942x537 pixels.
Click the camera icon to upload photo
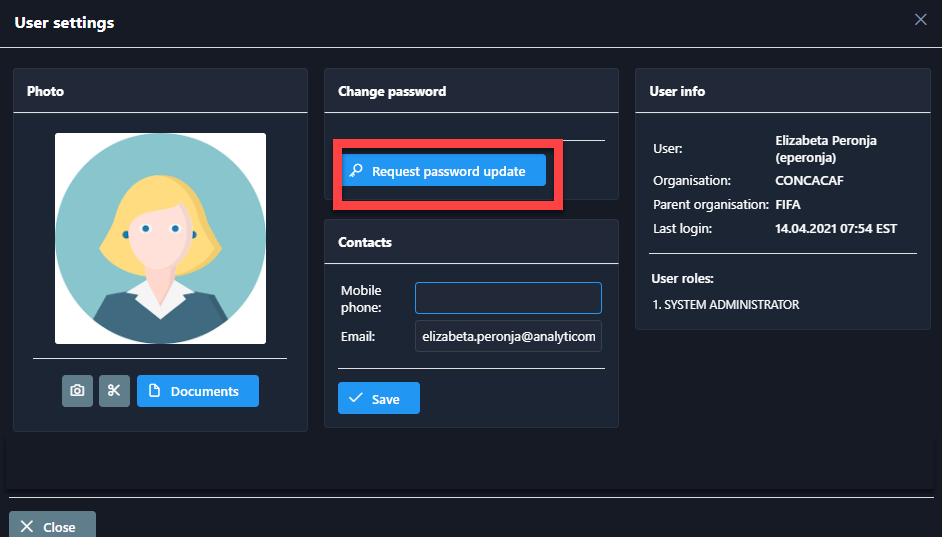[x=77, y=391]
